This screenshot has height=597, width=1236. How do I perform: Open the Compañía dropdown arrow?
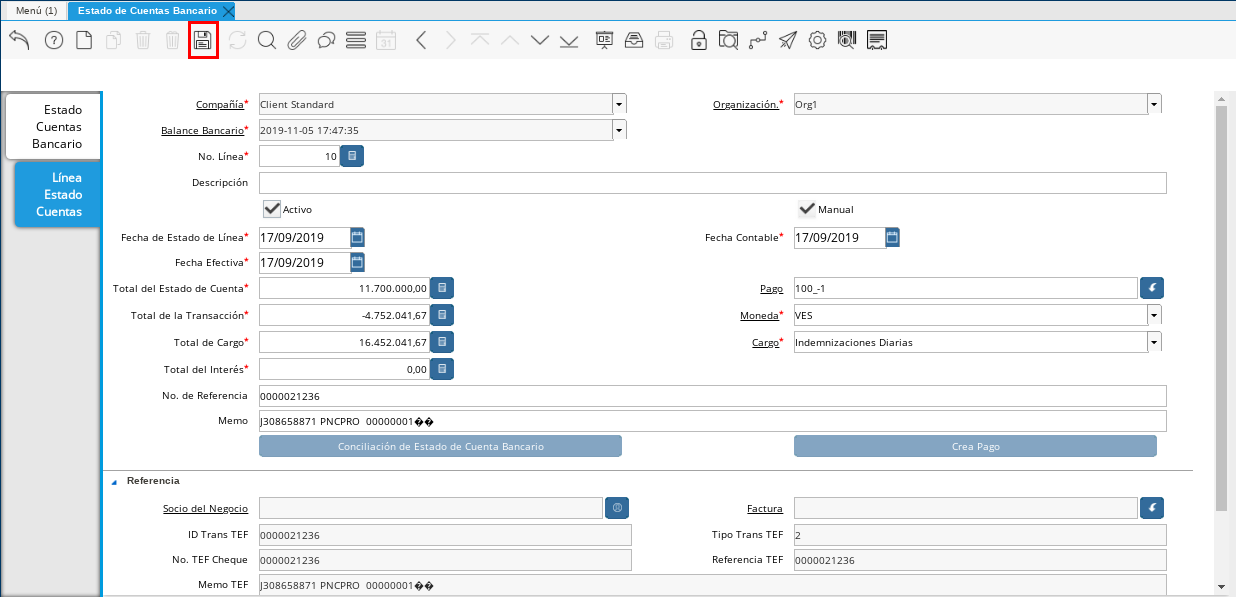[619, 104]
